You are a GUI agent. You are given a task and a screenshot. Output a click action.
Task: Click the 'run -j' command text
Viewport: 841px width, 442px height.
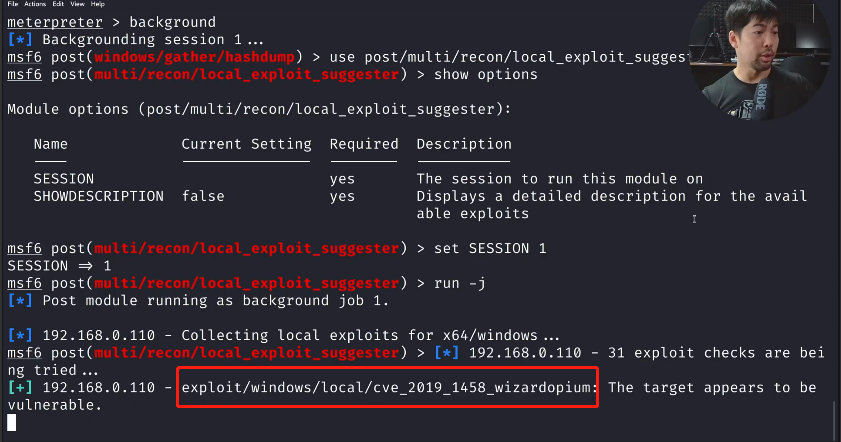pyautogui.click(x=459, y=282)
